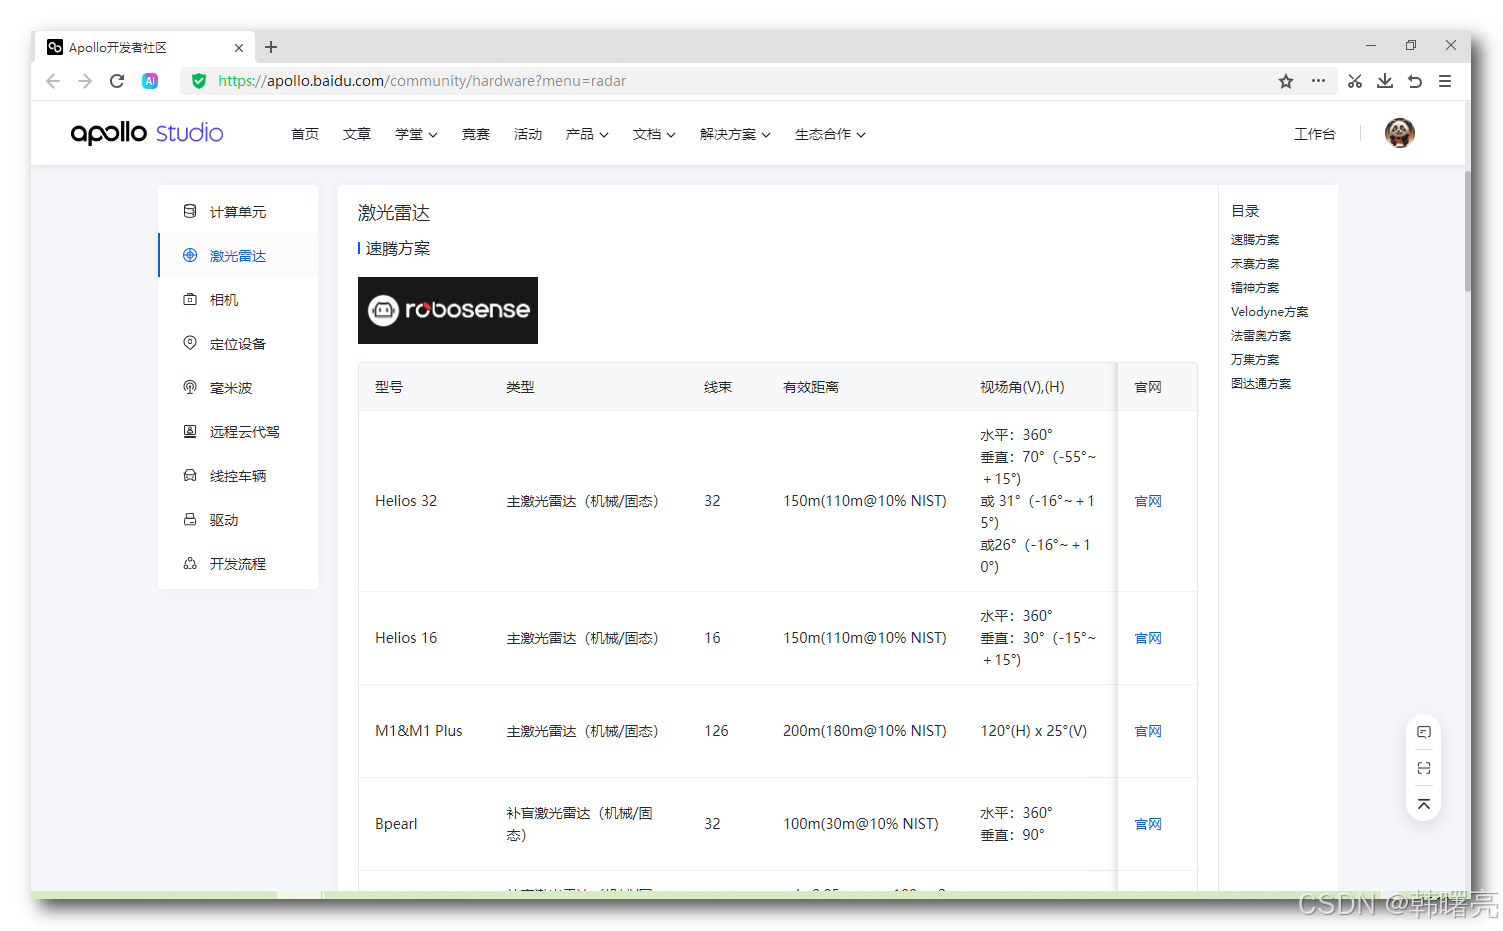Open the AI assistant icon beside reload

point(150,81)
